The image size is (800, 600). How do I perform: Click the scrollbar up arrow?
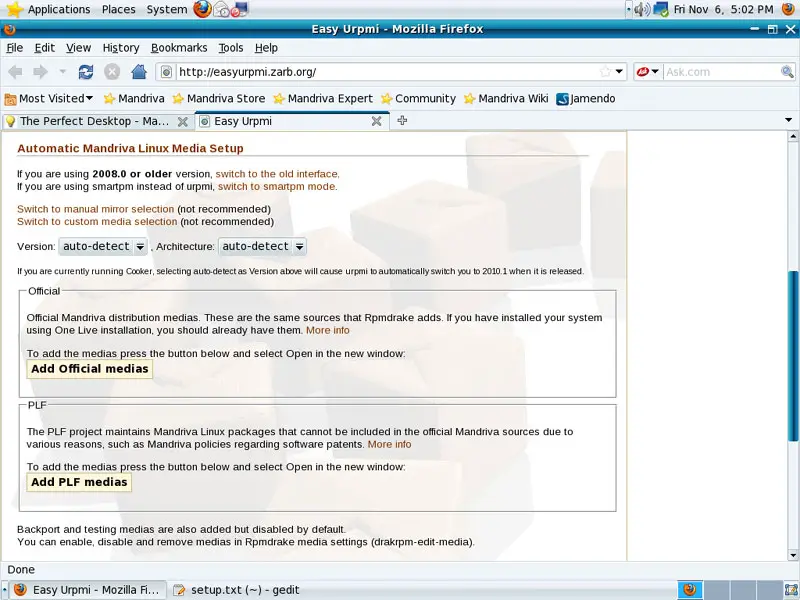[793, 136]
